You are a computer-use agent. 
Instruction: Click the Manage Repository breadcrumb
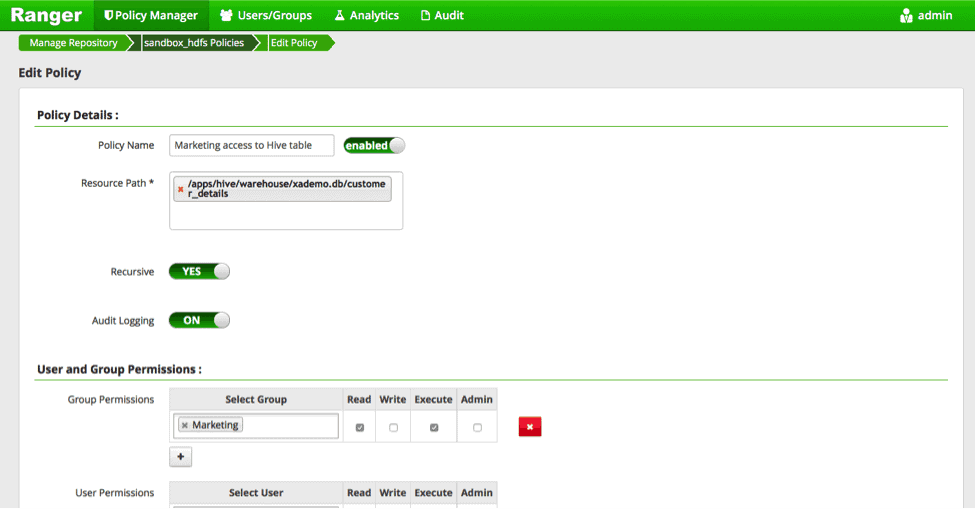73,43
